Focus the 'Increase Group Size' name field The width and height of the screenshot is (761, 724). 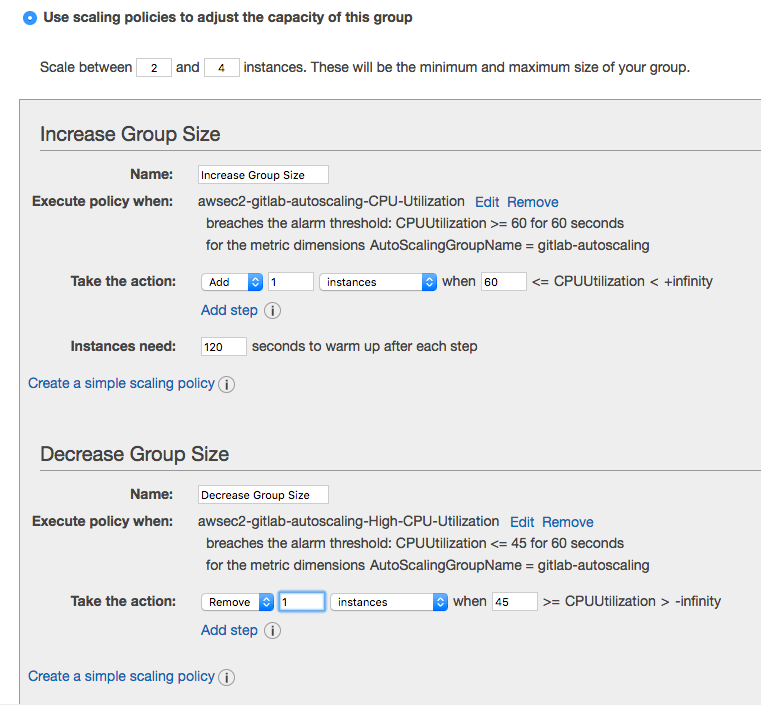coord(263,175)
